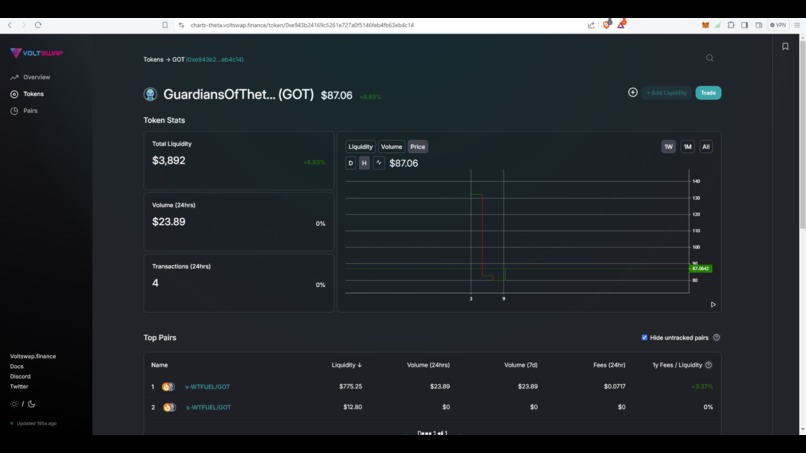The height and width of the screenshot is (453, 806).
Task: Click the browser forward arrow
Action: [x=24, y=25]
